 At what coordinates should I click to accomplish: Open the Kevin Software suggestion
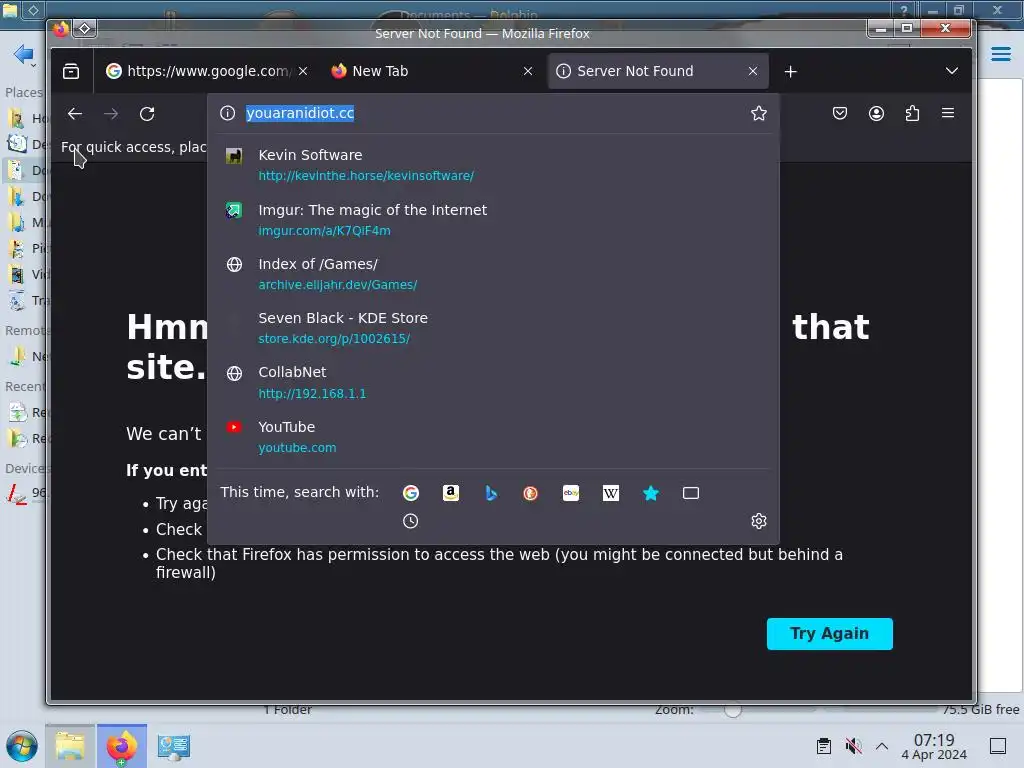pyautogui.click(x=494, y=165)
